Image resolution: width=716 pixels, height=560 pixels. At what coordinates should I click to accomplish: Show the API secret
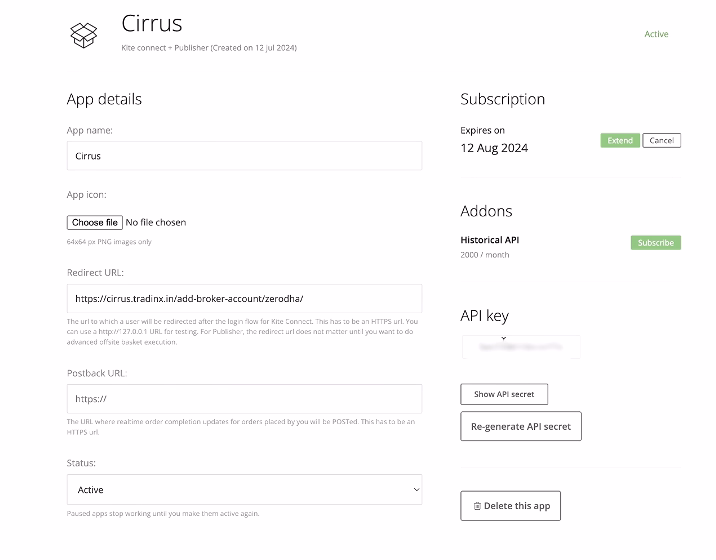point(504,394)
